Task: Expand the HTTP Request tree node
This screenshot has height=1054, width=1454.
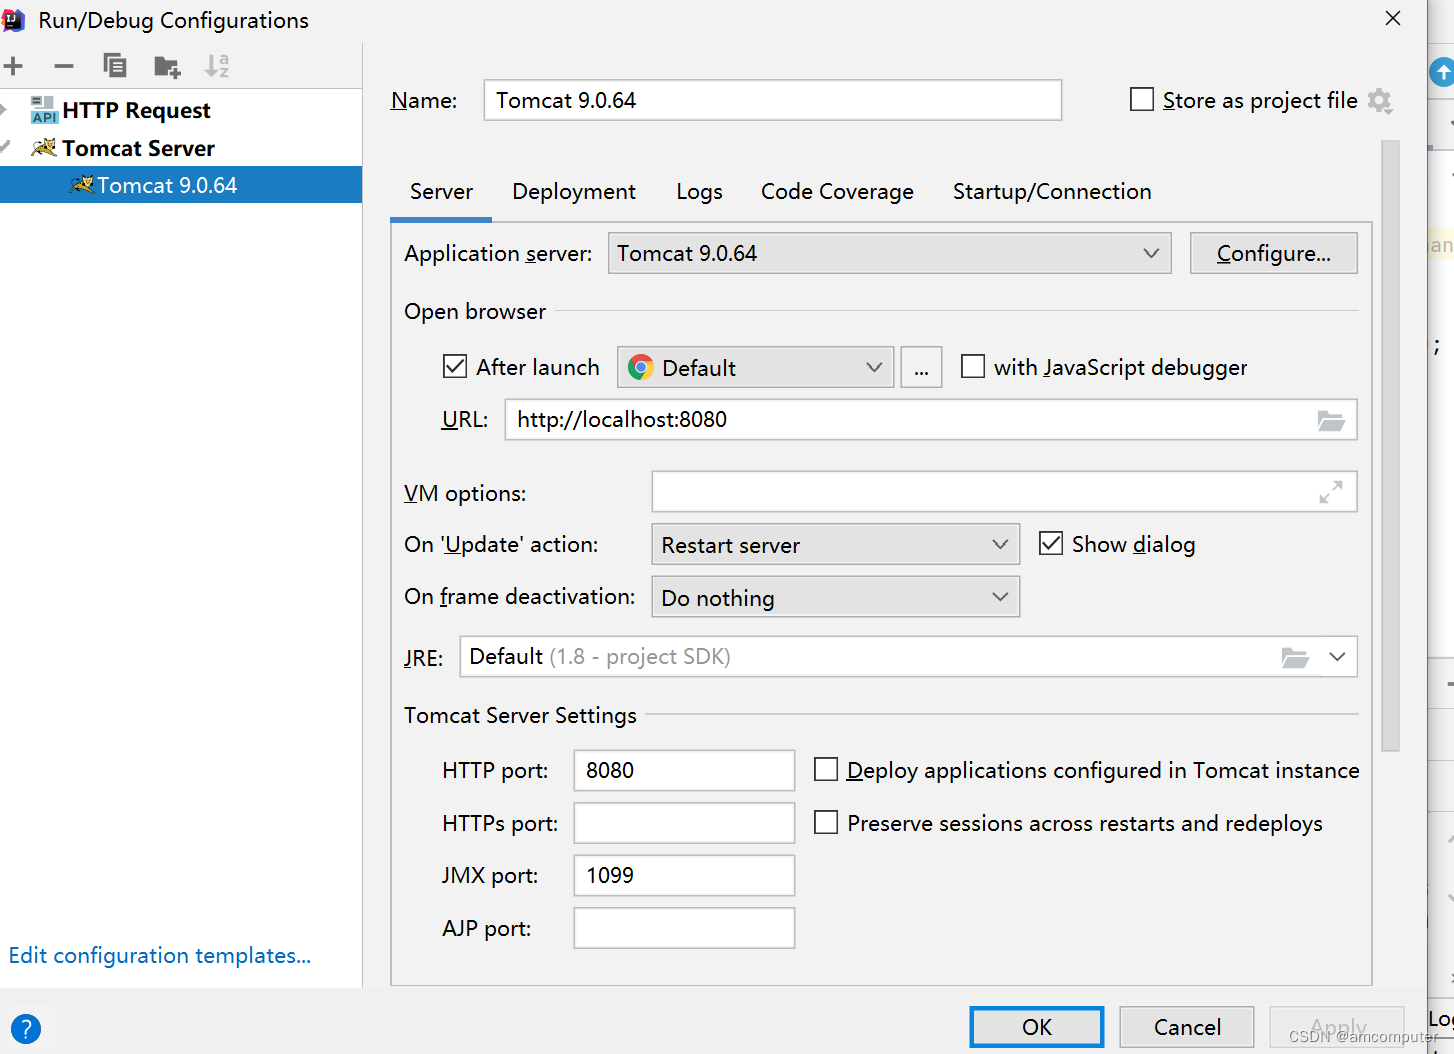Action: (x=4, y=110)
